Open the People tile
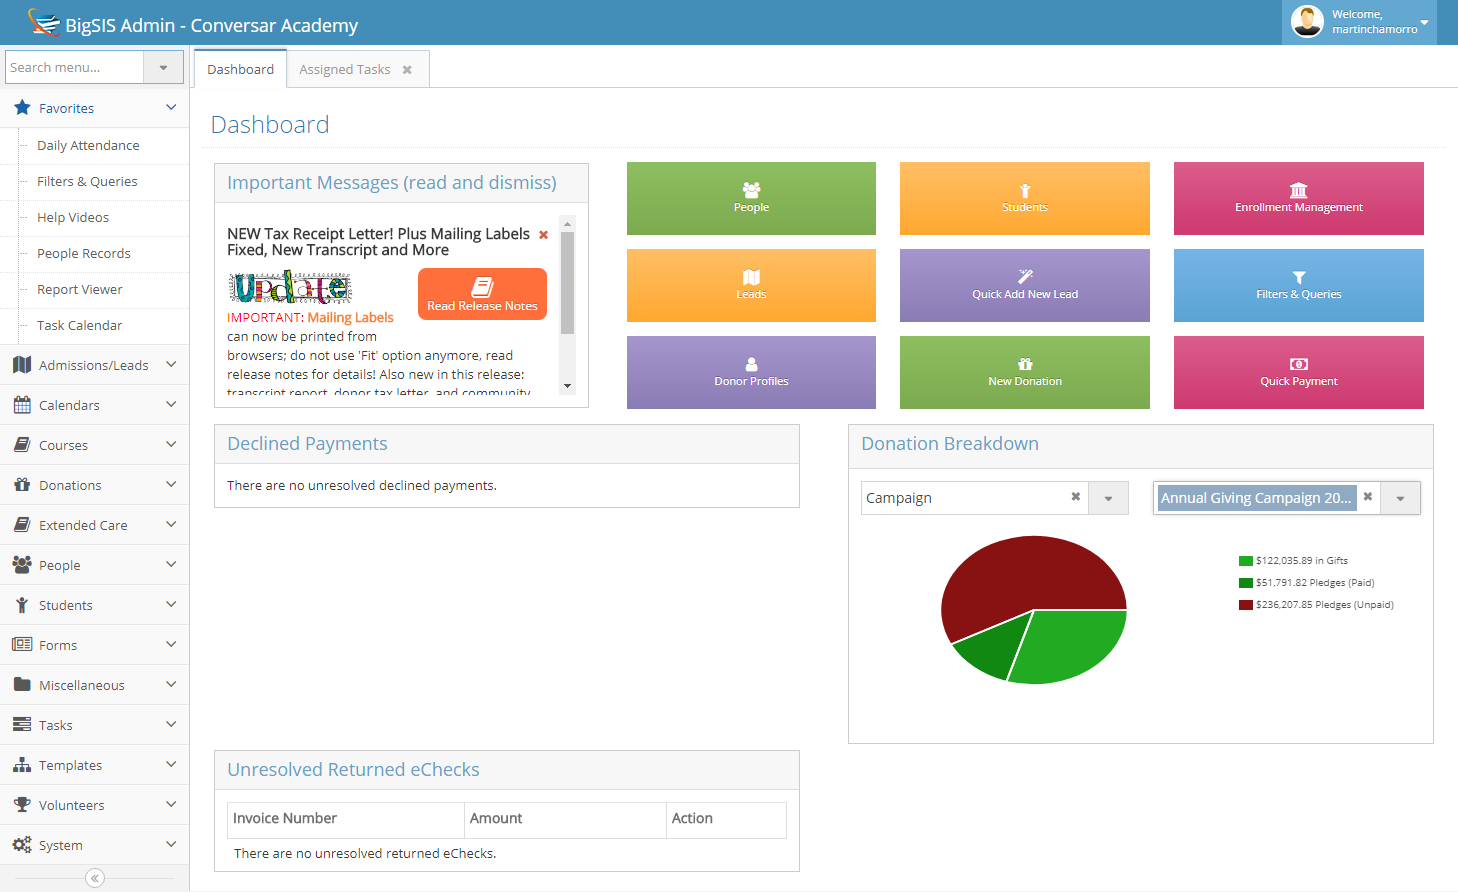 (751, 198)
